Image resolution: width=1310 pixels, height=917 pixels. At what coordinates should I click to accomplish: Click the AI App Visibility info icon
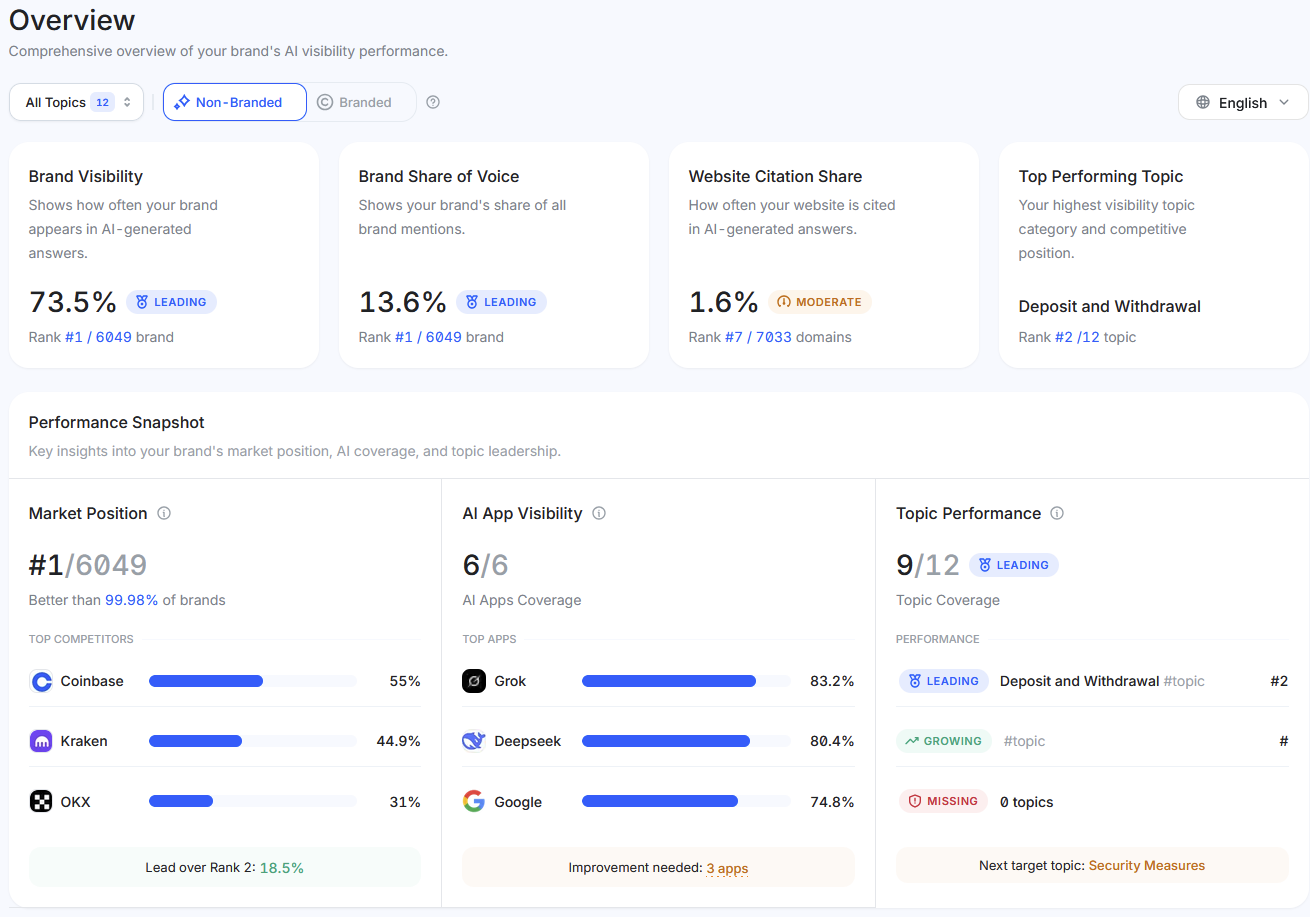[x=599, y=513]
